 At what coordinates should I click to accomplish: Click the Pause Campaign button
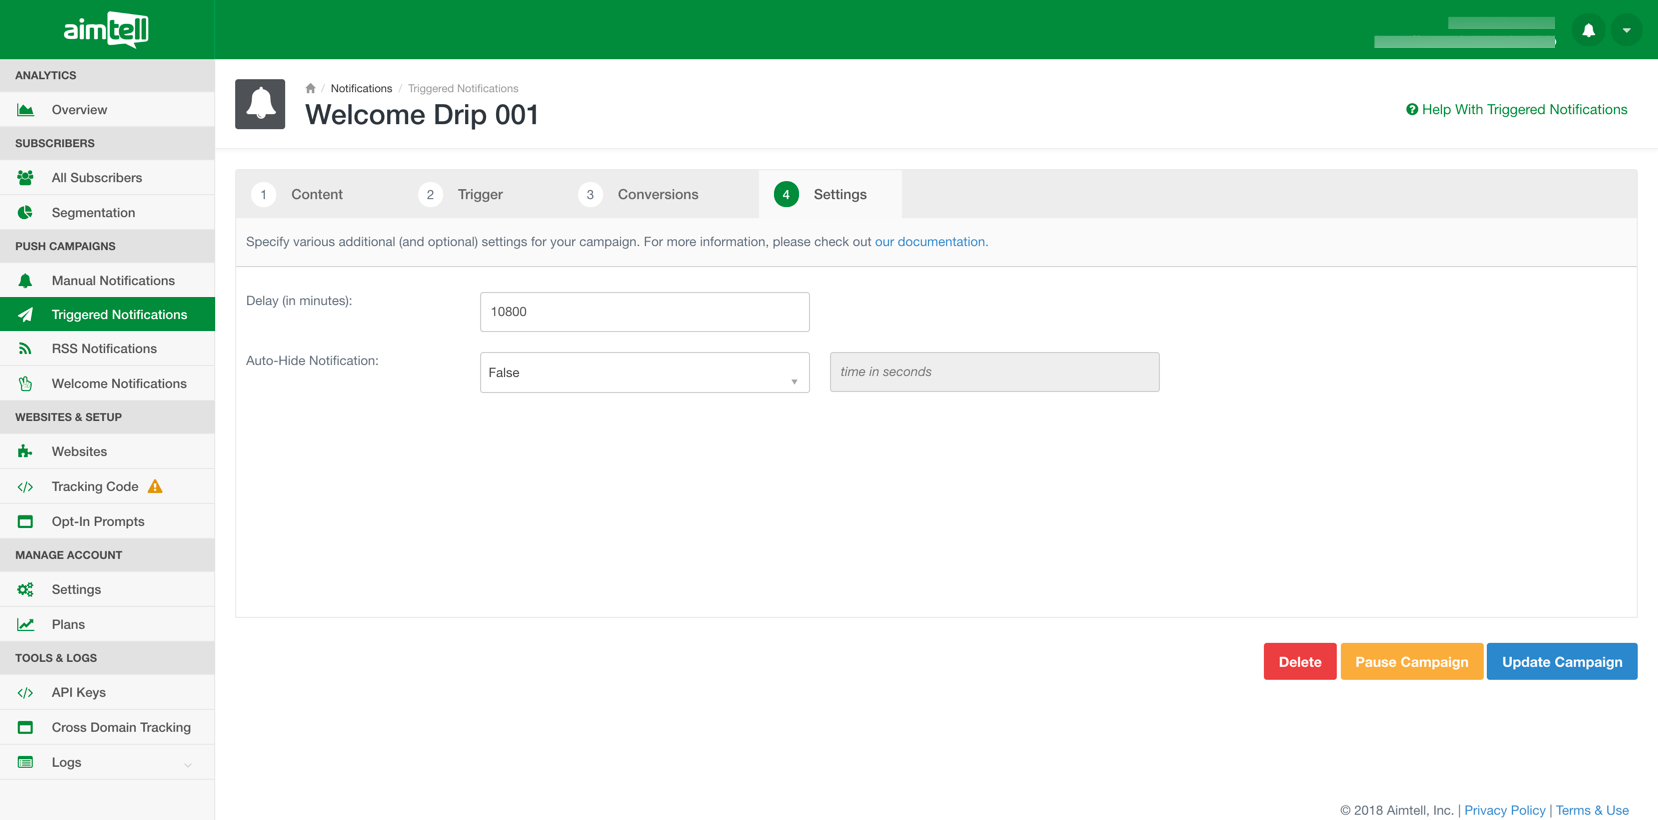(x=1412, y=662)
